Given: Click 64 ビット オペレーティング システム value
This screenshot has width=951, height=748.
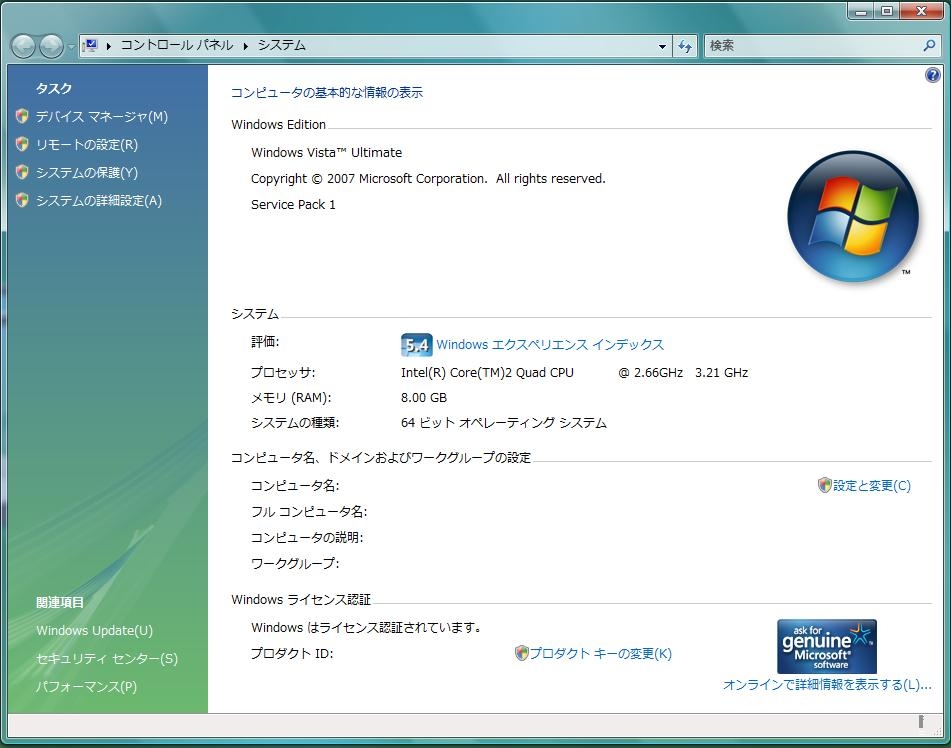Looking at the screenshot, I should (503, 422).
